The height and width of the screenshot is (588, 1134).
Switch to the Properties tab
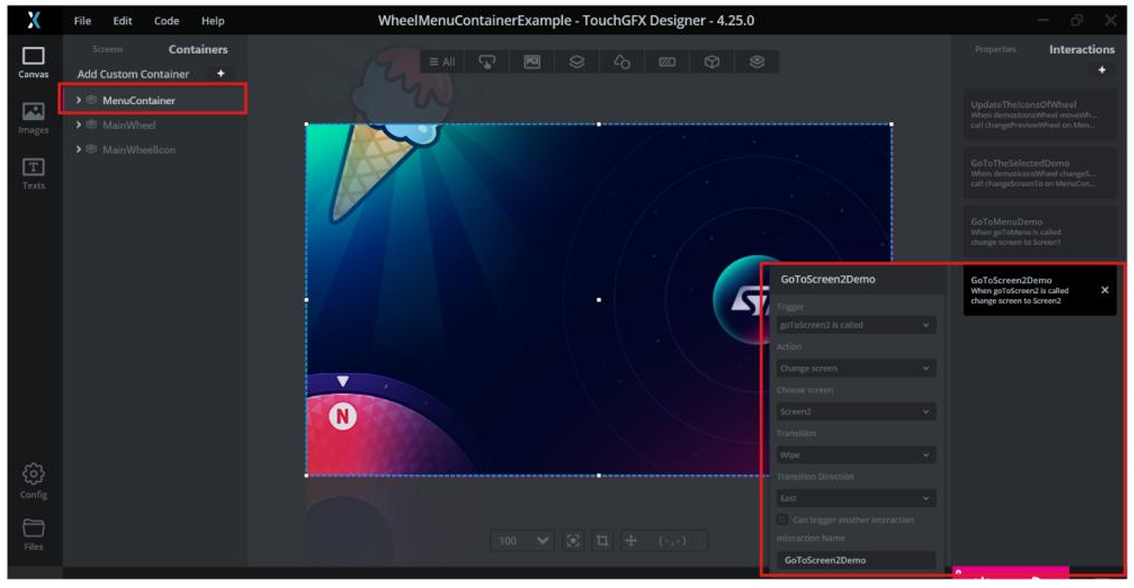click(995, 49)
